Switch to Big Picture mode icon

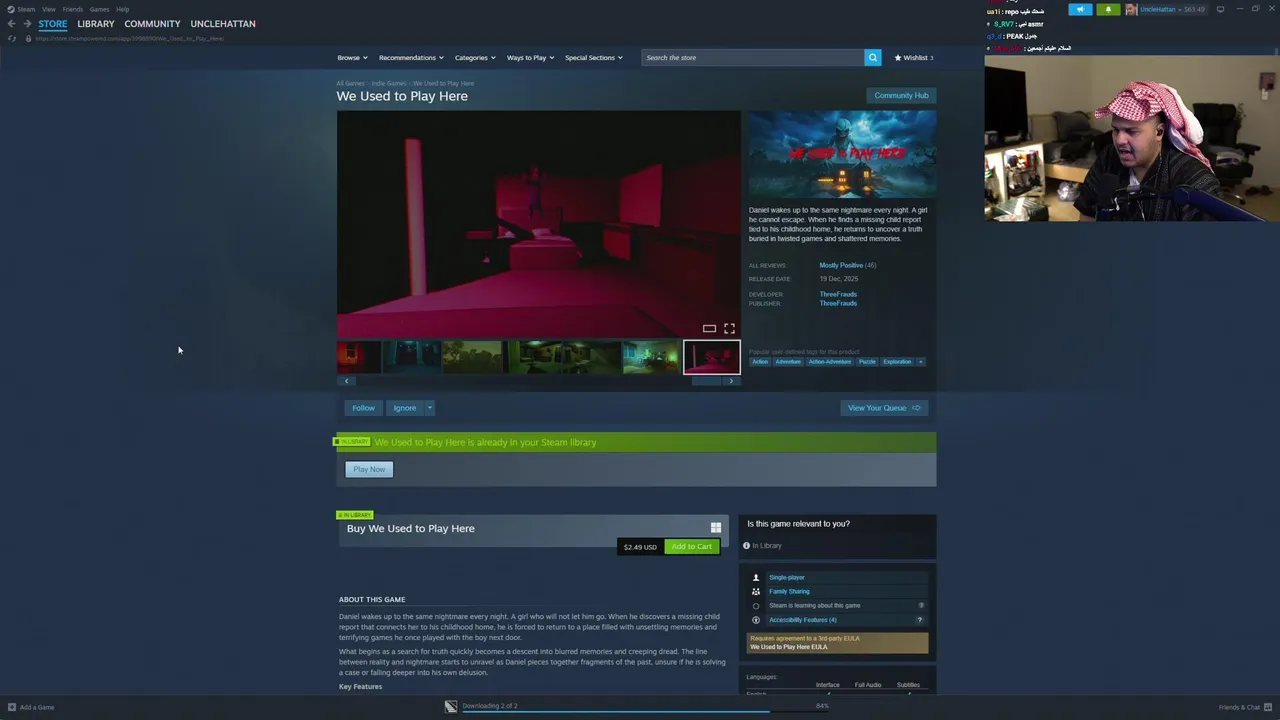1220,9
